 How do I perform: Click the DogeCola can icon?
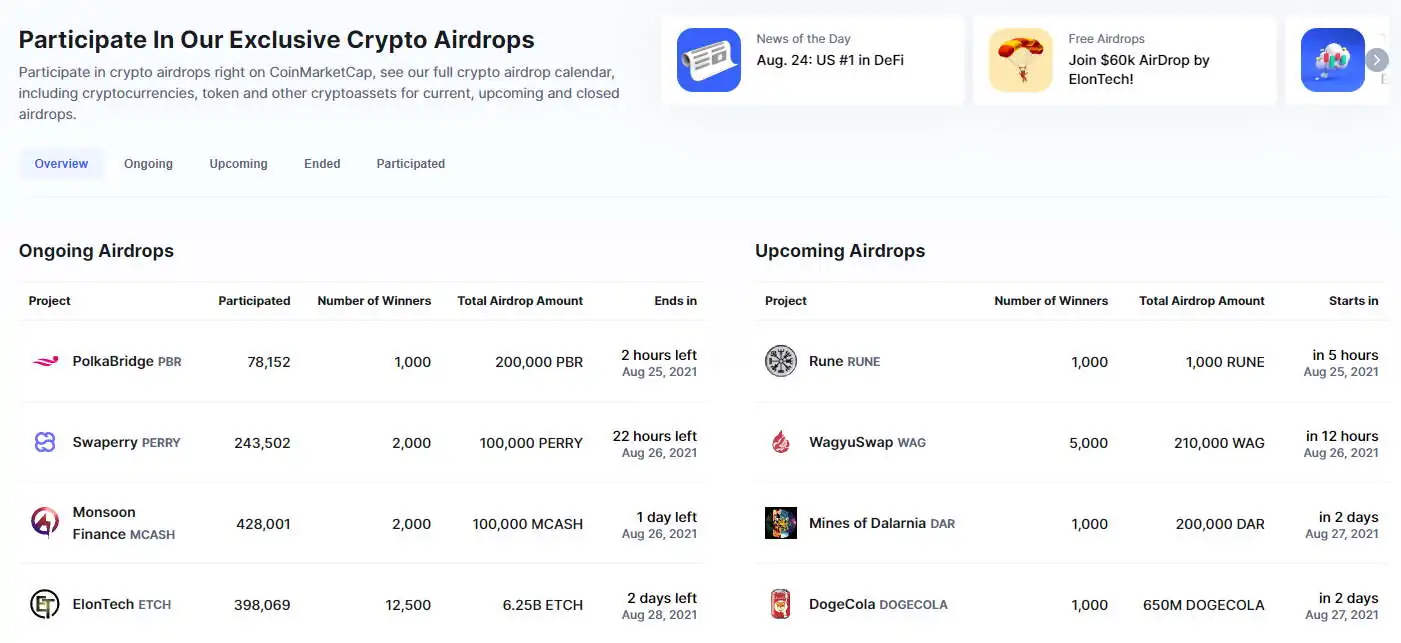coord(781,604)
